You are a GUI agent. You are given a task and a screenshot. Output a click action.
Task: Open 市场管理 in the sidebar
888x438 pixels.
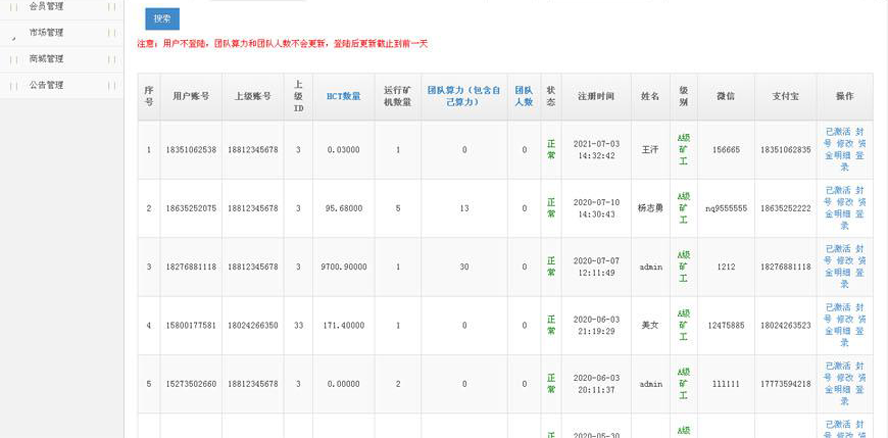46,33
